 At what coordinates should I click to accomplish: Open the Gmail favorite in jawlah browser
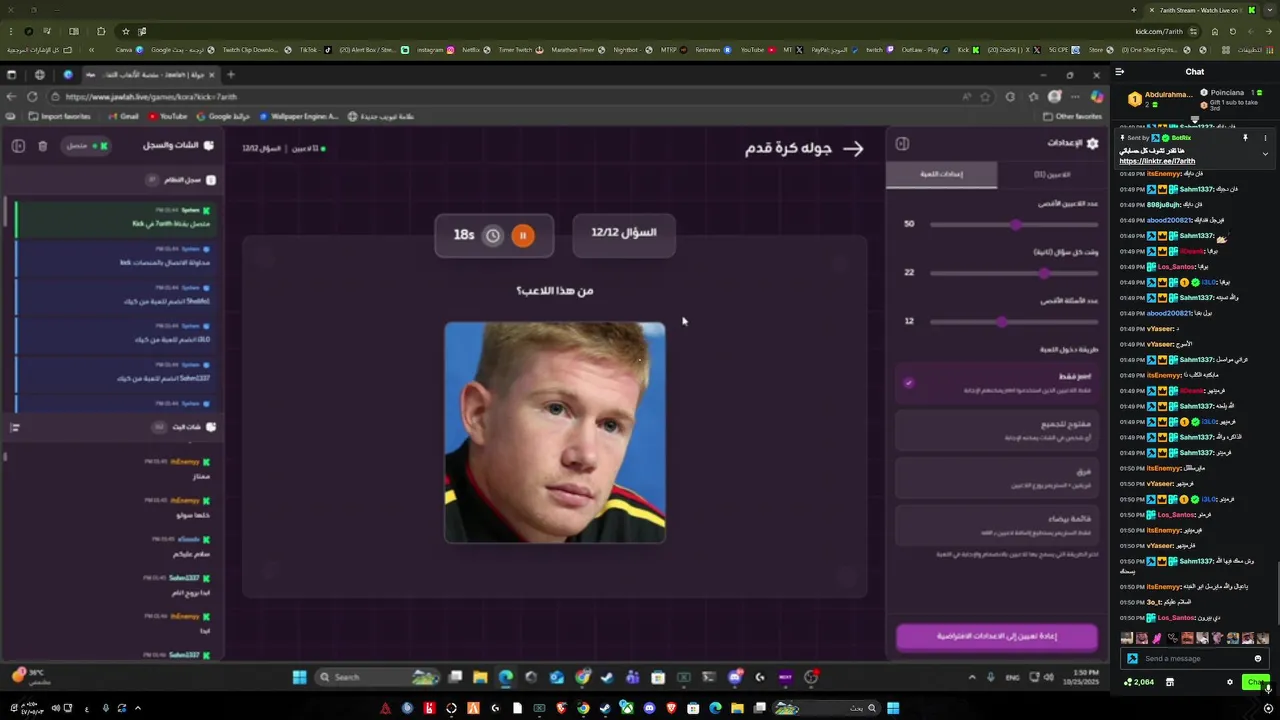(122, 116)
